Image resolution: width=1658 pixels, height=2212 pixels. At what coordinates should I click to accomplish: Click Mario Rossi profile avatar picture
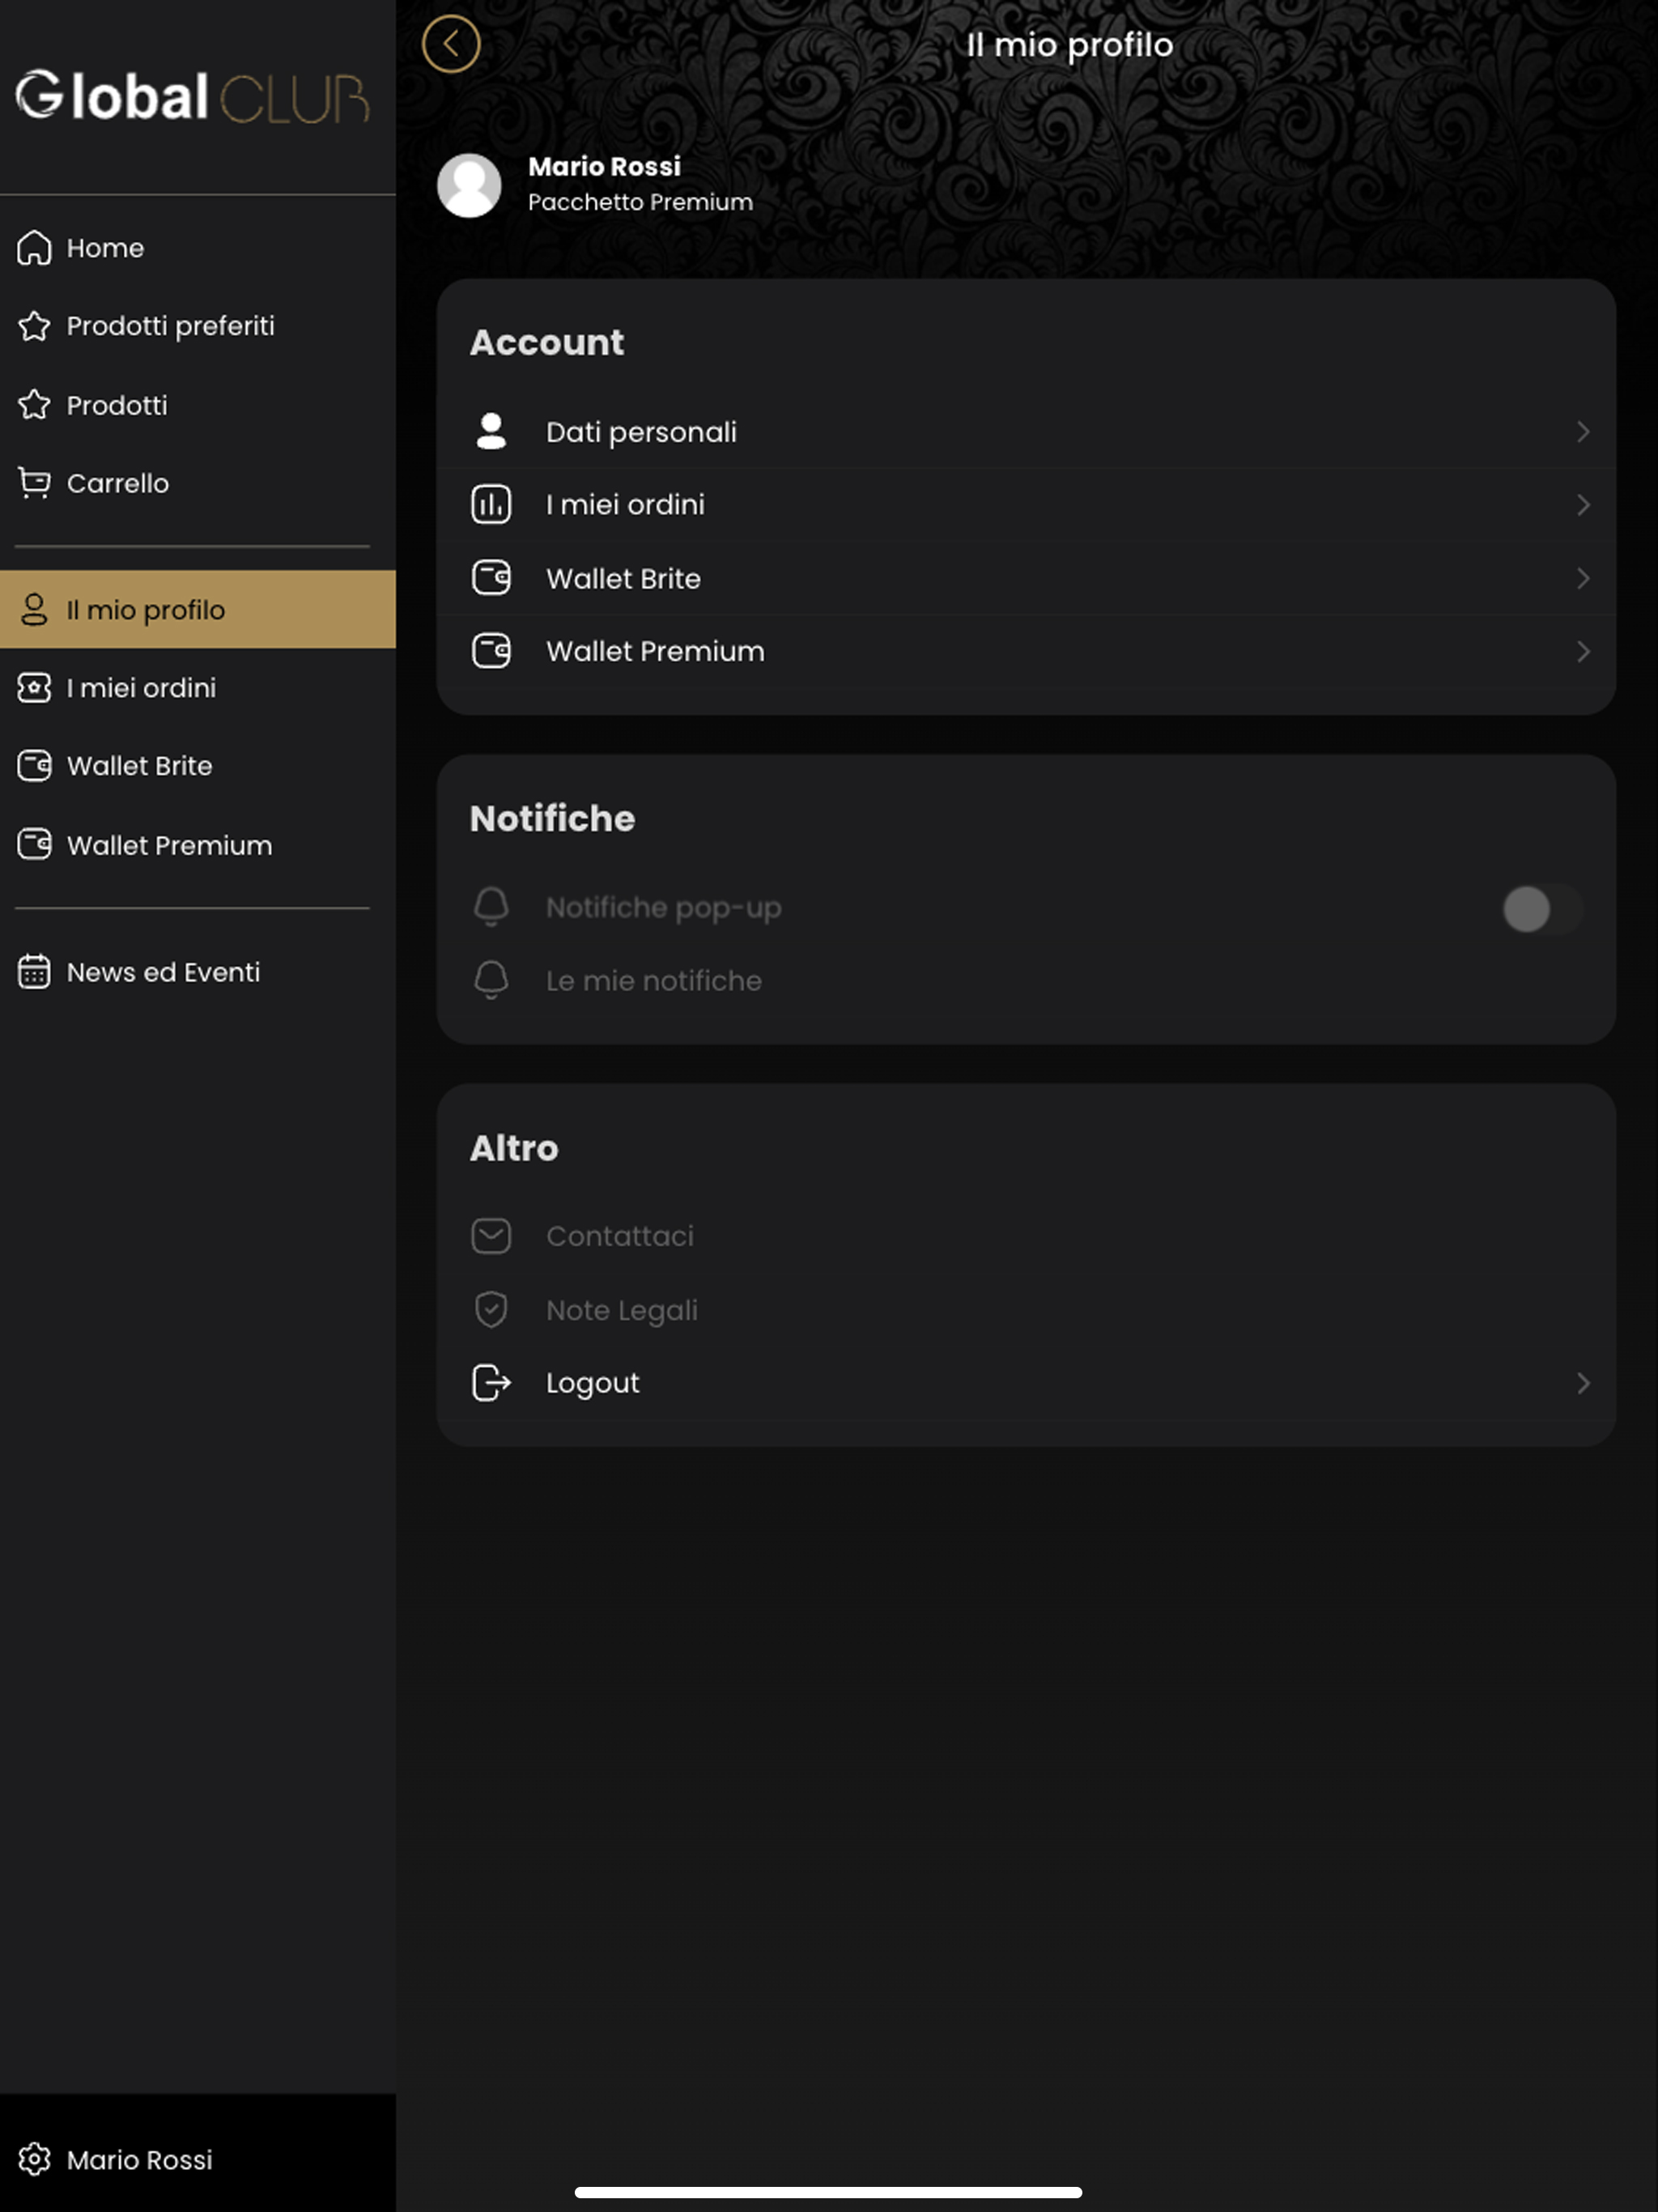(x=469, y=185)
